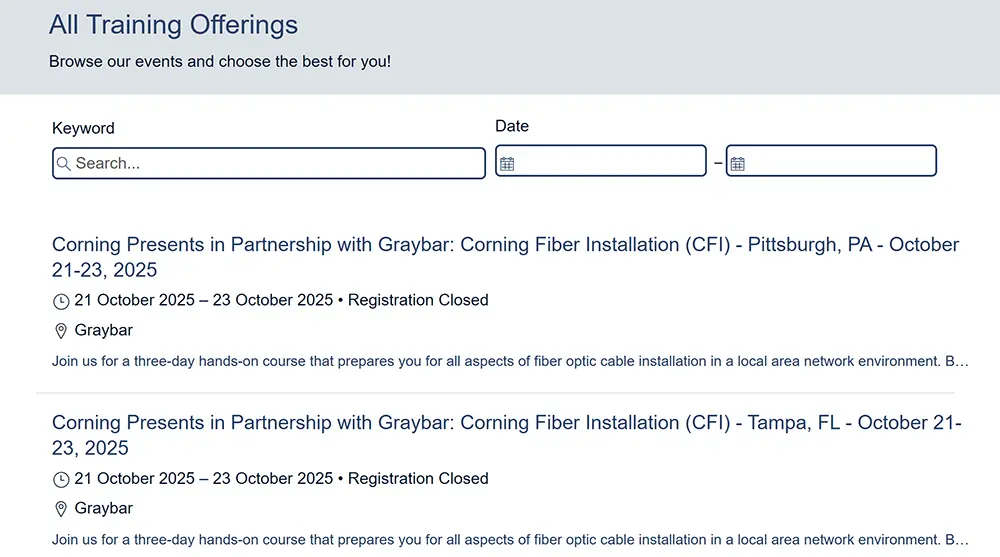Click the start date calendar icon

[507, 164]
